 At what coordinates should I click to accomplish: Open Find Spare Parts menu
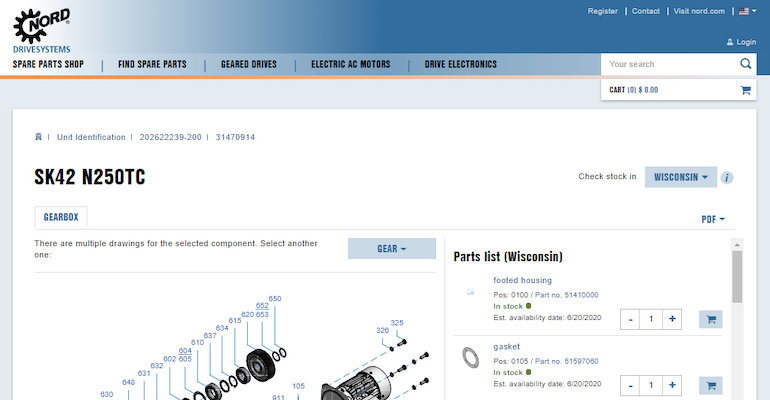point(152,64)
